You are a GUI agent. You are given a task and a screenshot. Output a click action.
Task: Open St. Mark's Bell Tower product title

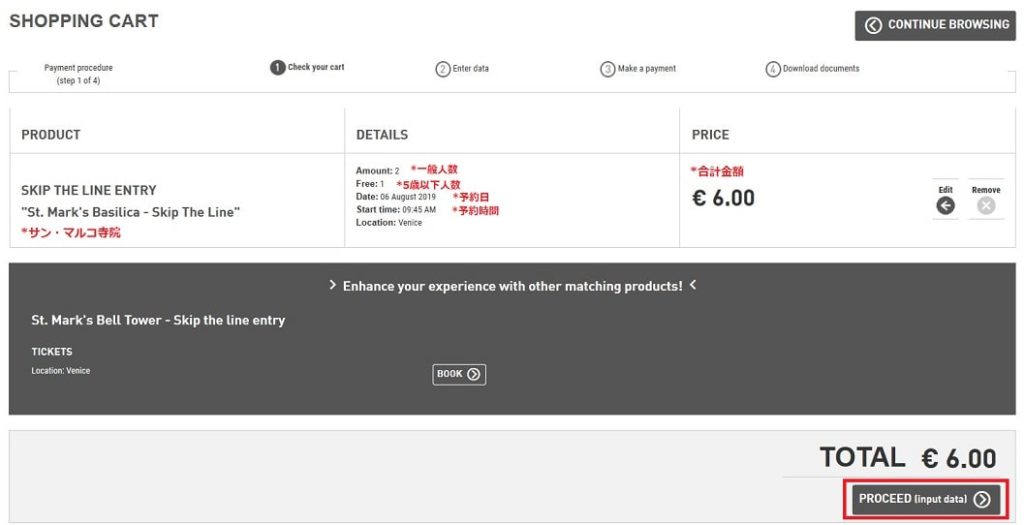[158, 321]
